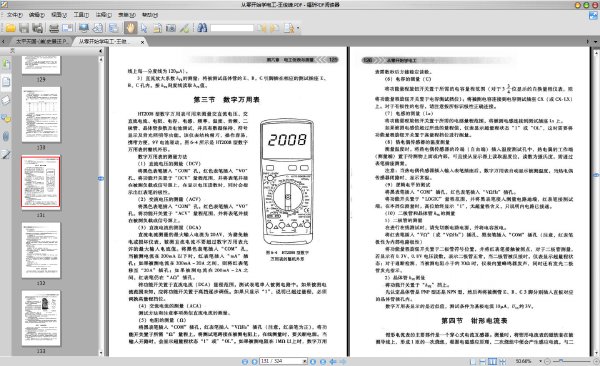Select page 133 thumbnail
This screenshot has width=600, height=366.
41,318
